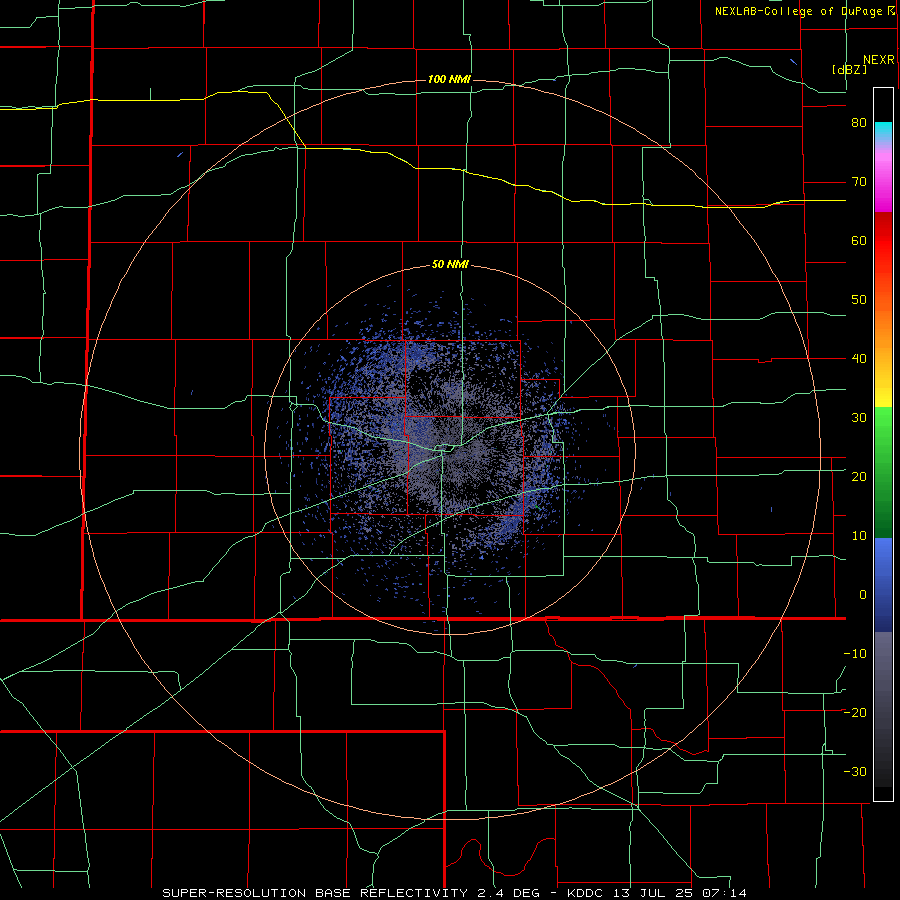Click the green segment of color bar

pos(883,472)
